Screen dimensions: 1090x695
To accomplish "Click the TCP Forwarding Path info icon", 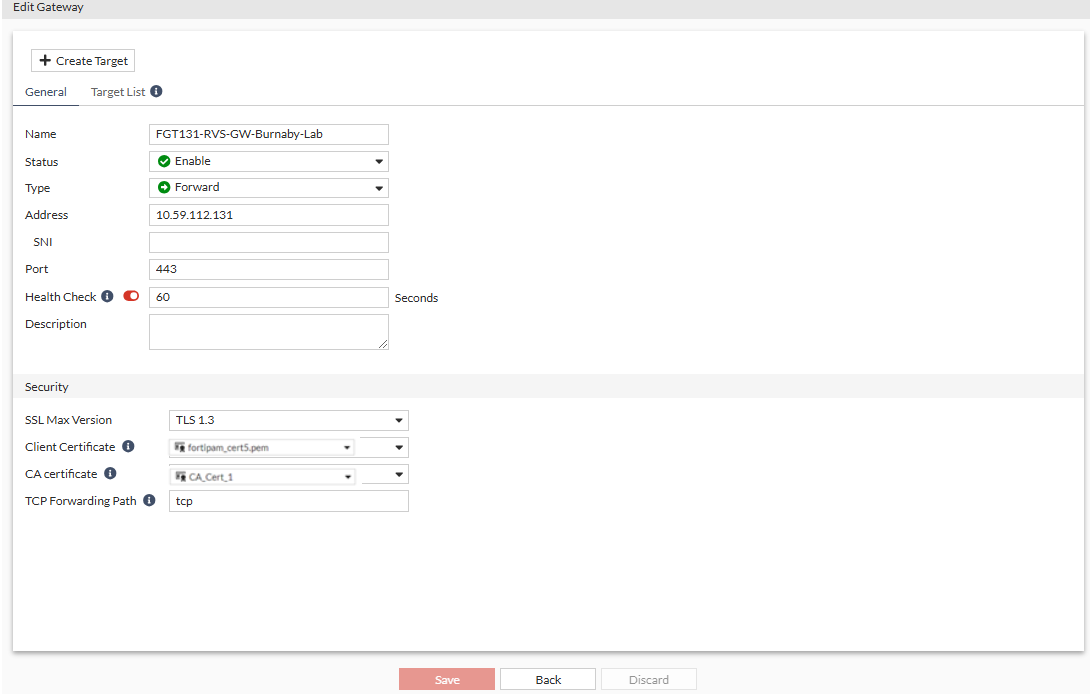I will click(x=149, y=500).
